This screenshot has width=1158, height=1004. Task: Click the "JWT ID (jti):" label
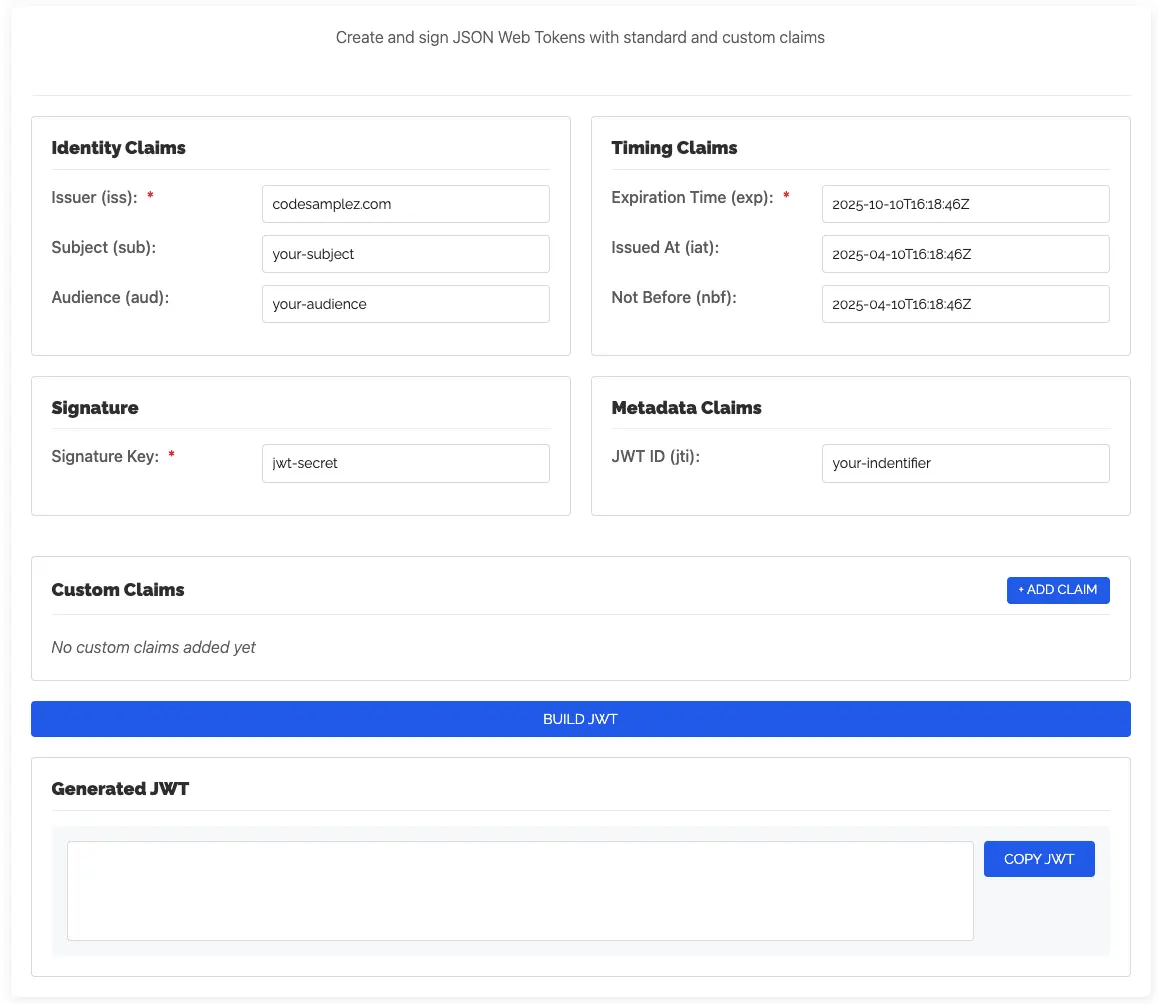tap(655, 456)
